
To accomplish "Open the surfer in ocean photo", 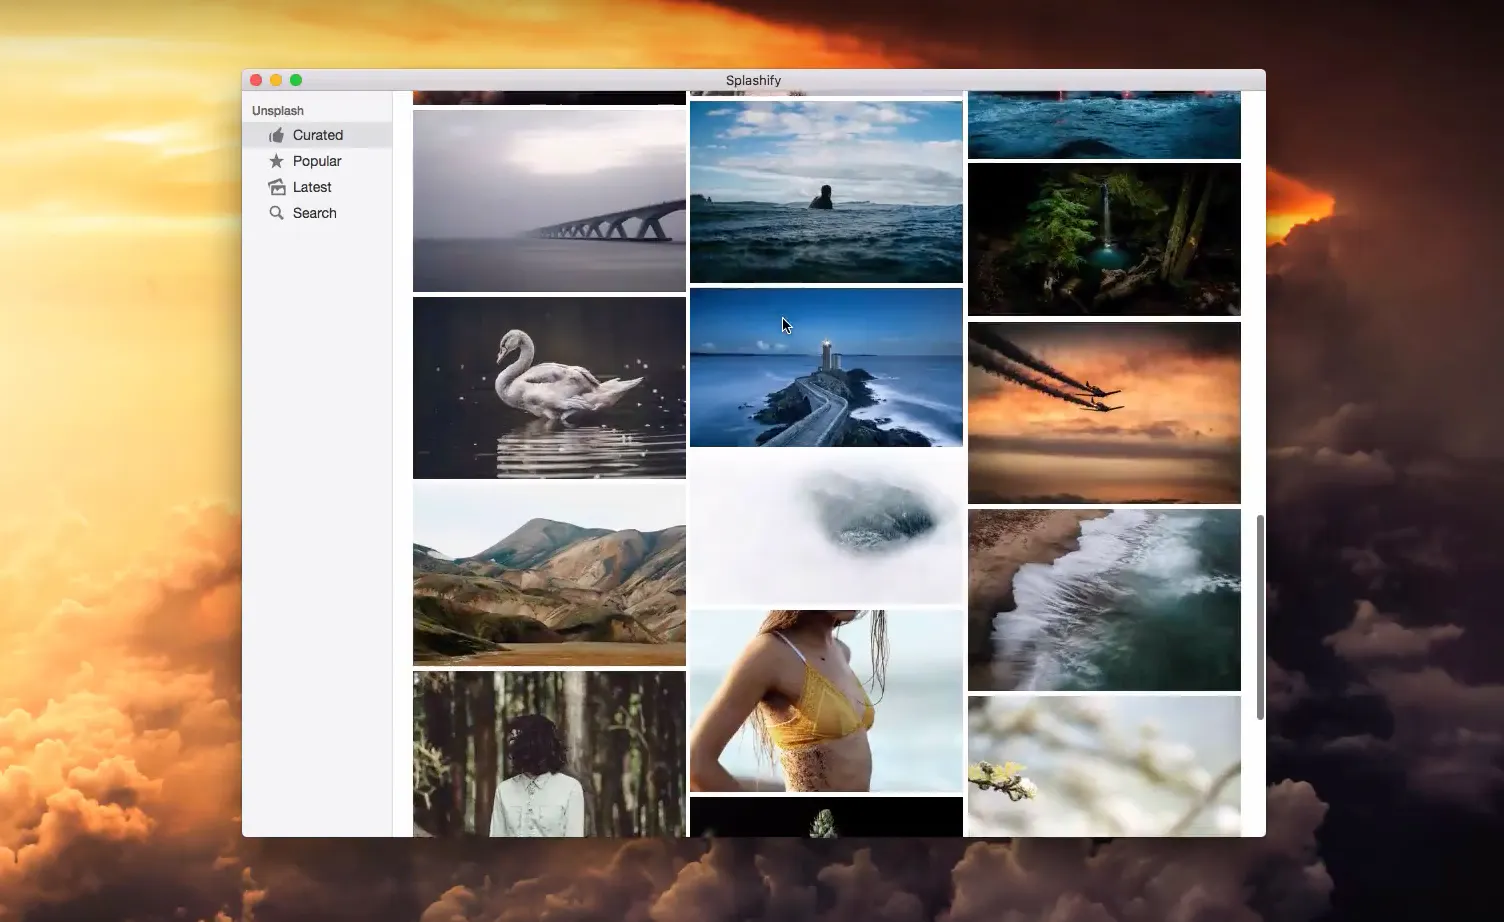I will click(x=826, y=192).
